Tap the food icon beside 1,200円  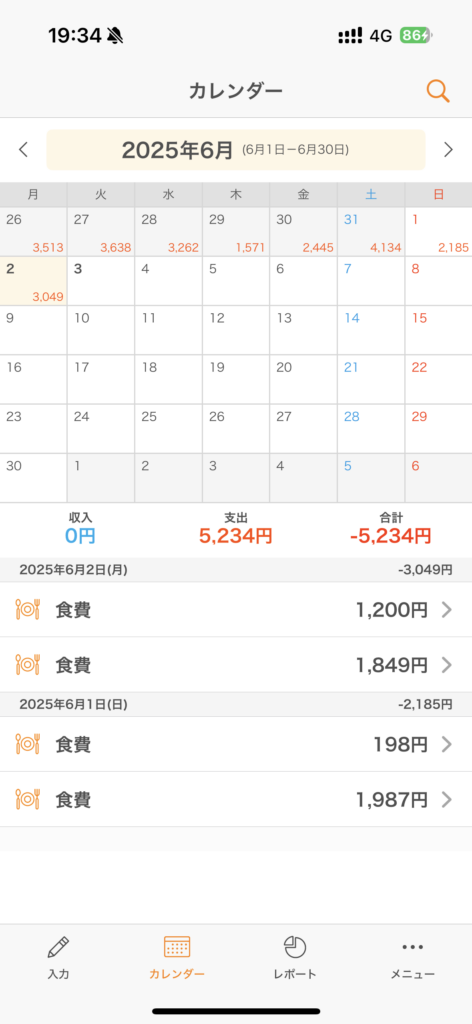27,610
